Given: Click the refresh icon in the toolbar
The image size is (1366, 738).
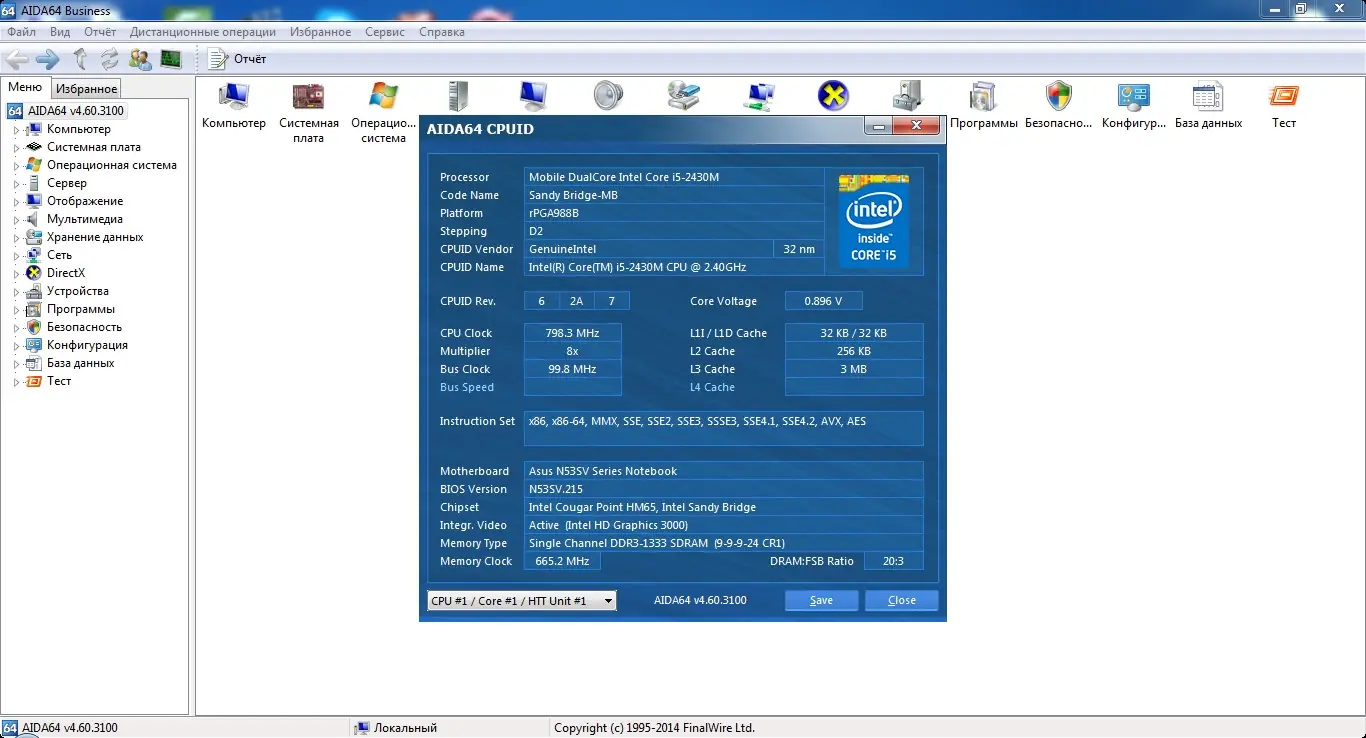Looking at the screenshot, I should click(108, 58).
